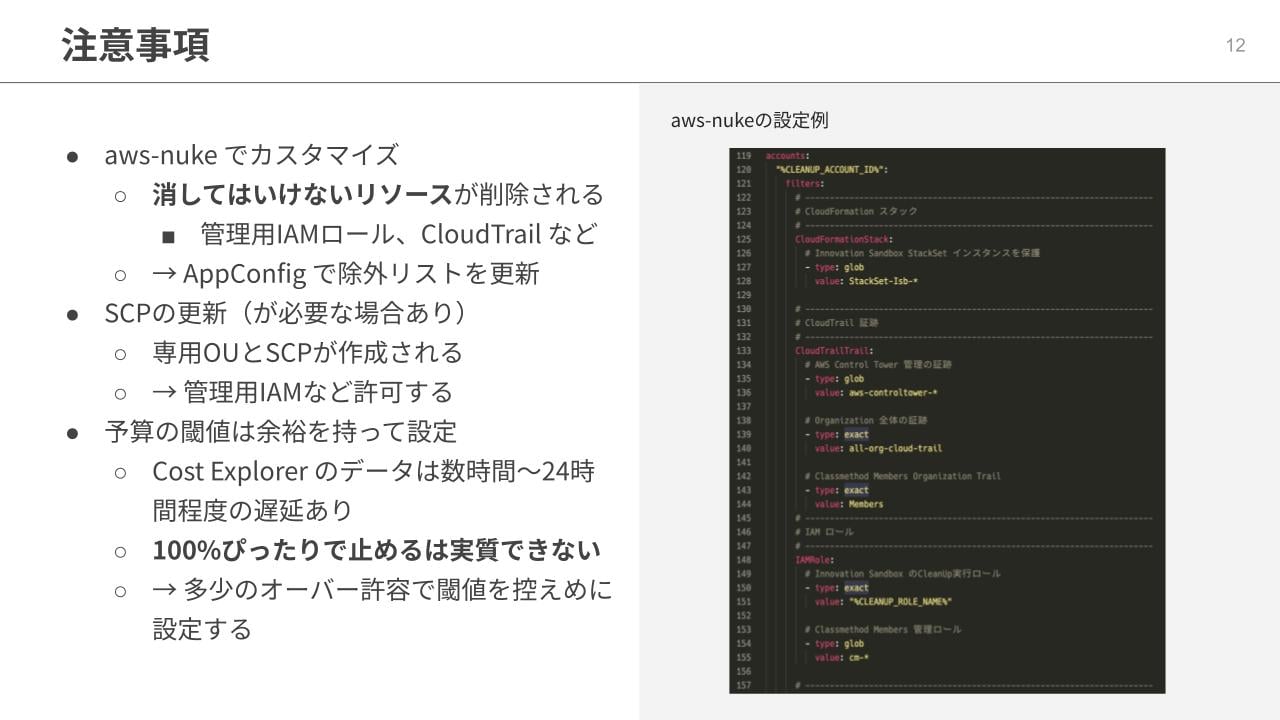Click the trailing text '設定する'
1280x720 pixels.
[x=202, y=629]
